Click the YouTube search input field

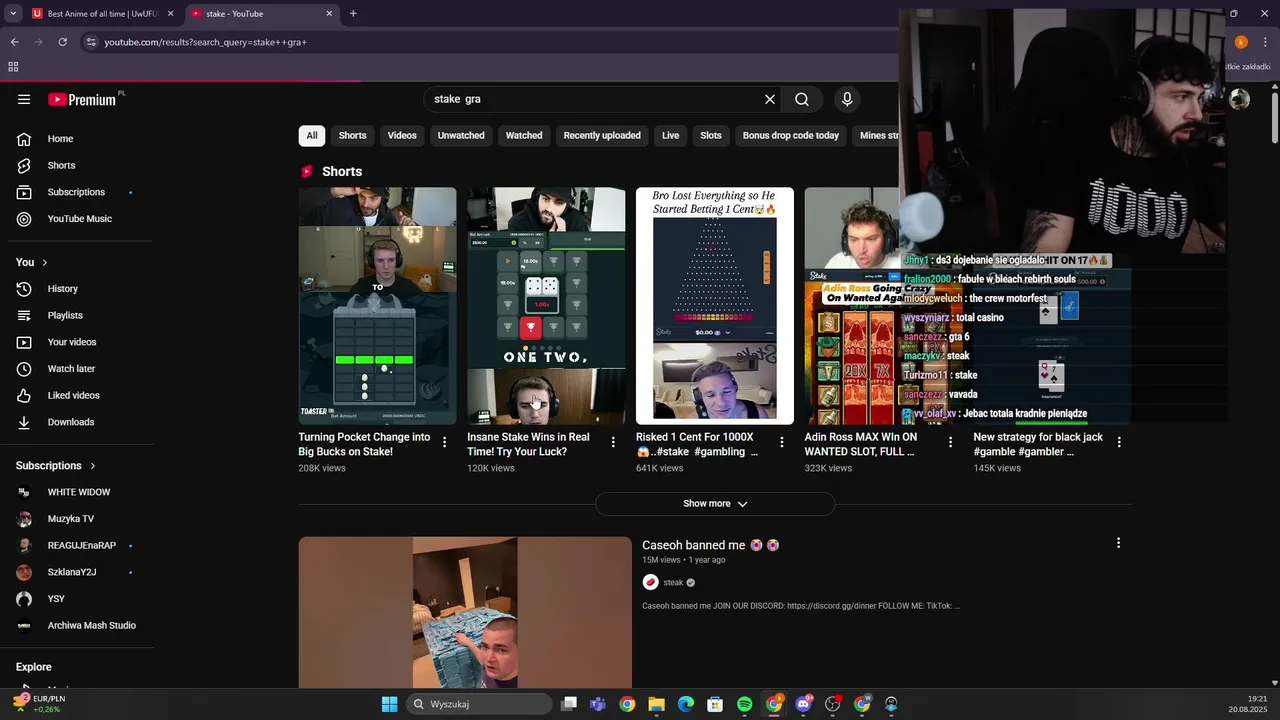pyautogui.click(x=595, y=99)
